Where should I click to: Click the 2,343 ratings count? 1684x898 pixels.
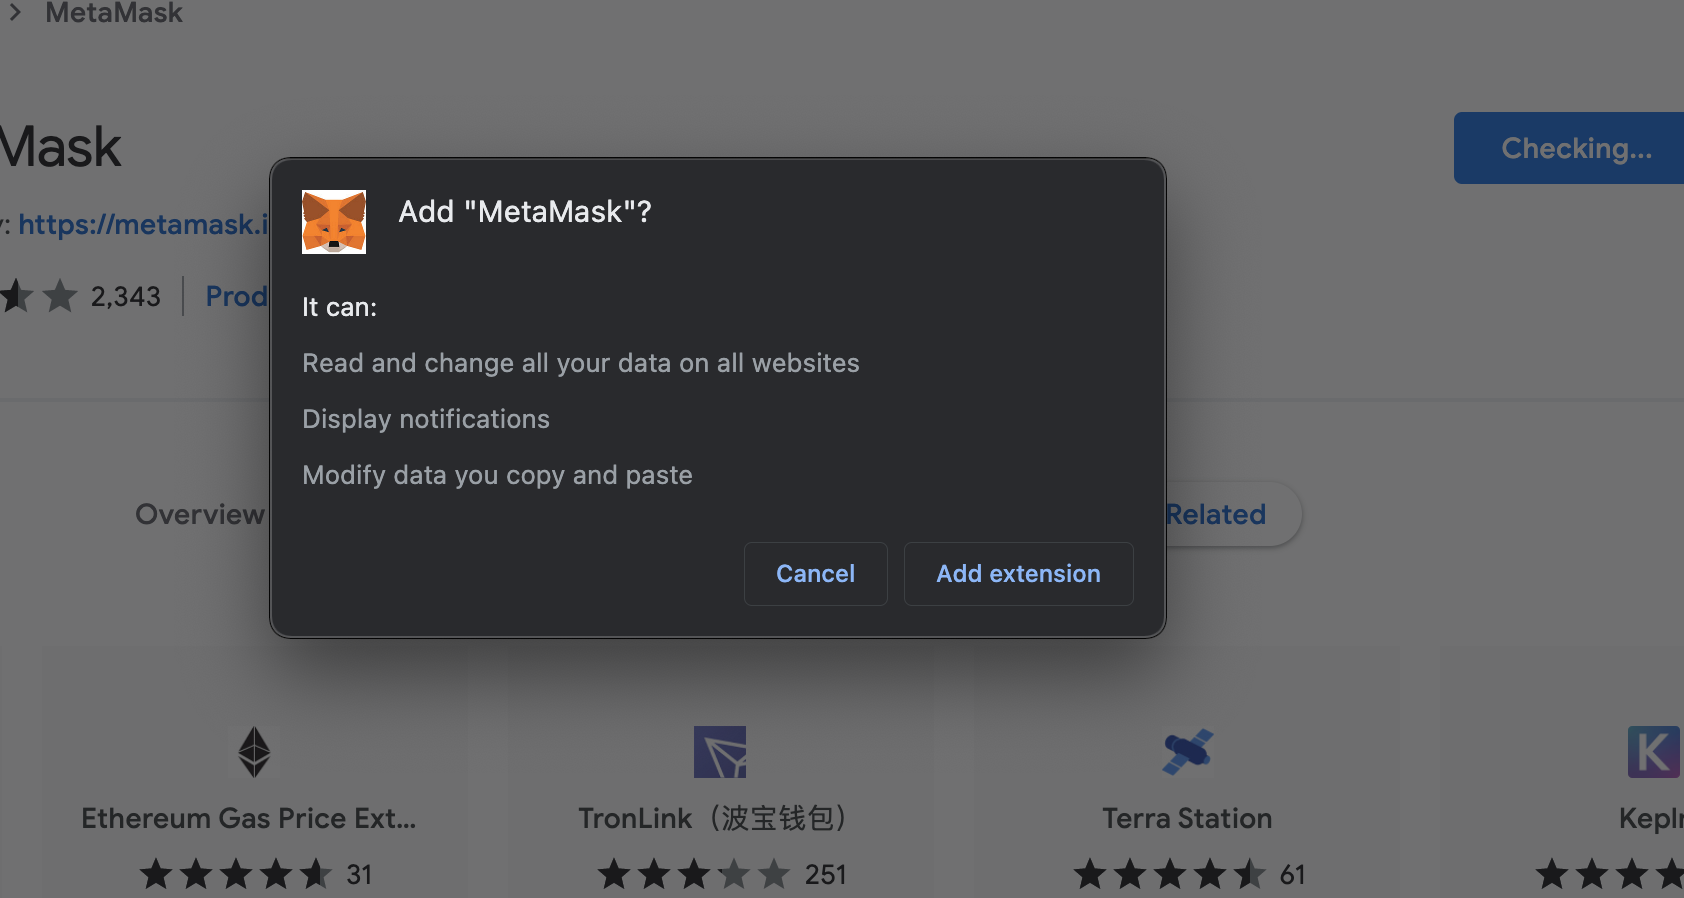pyautogui.click(x=126, y=296)
